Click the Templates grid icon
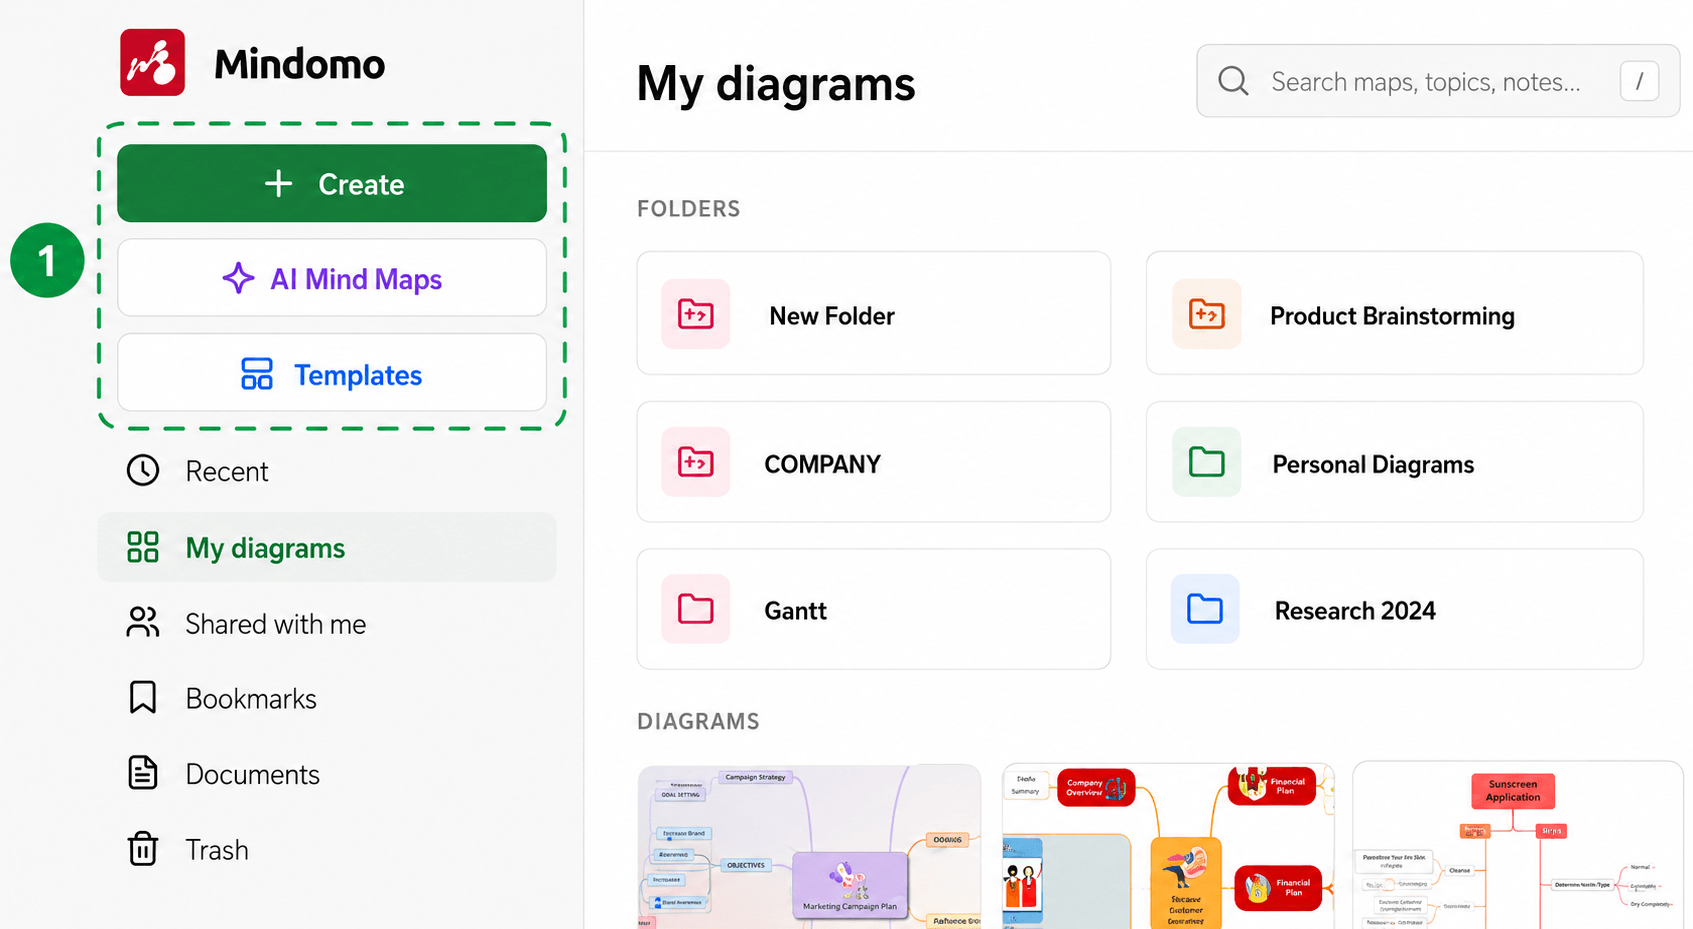Screen dimensions: 1693x929 (257, 374)
